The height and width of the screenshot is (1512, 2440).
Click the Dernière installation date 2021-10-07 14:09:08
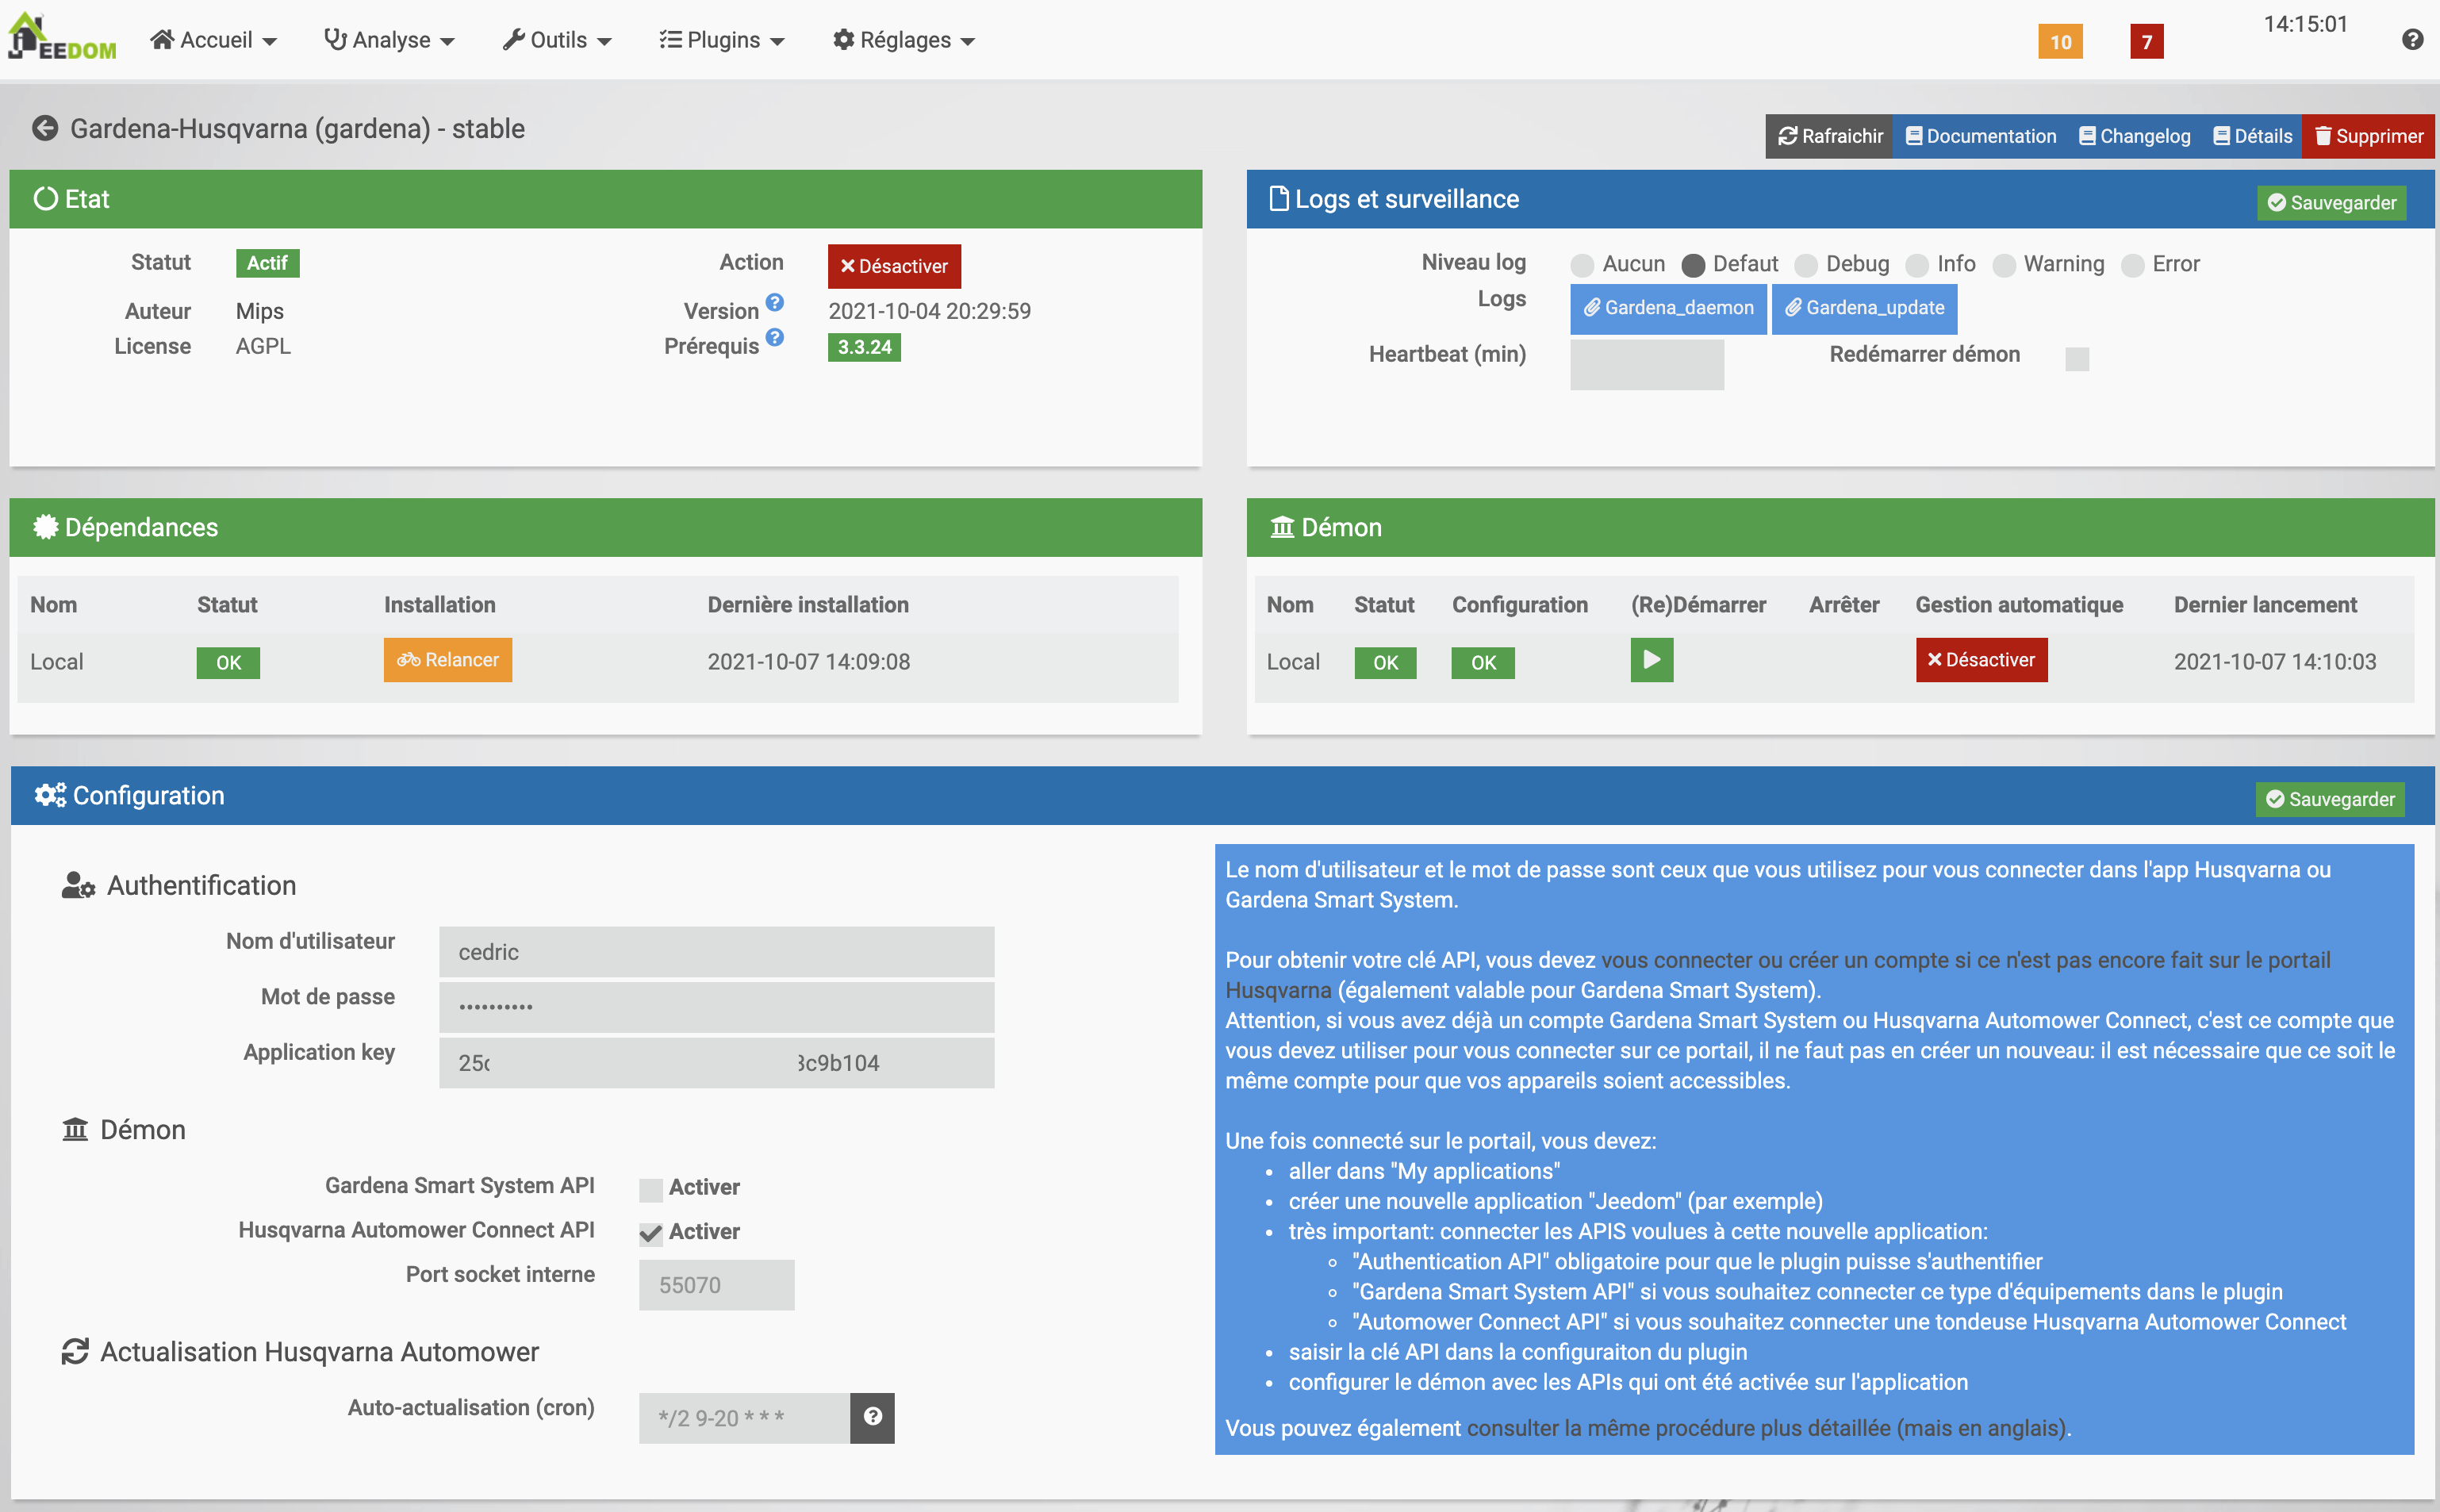tap(809, 661)
